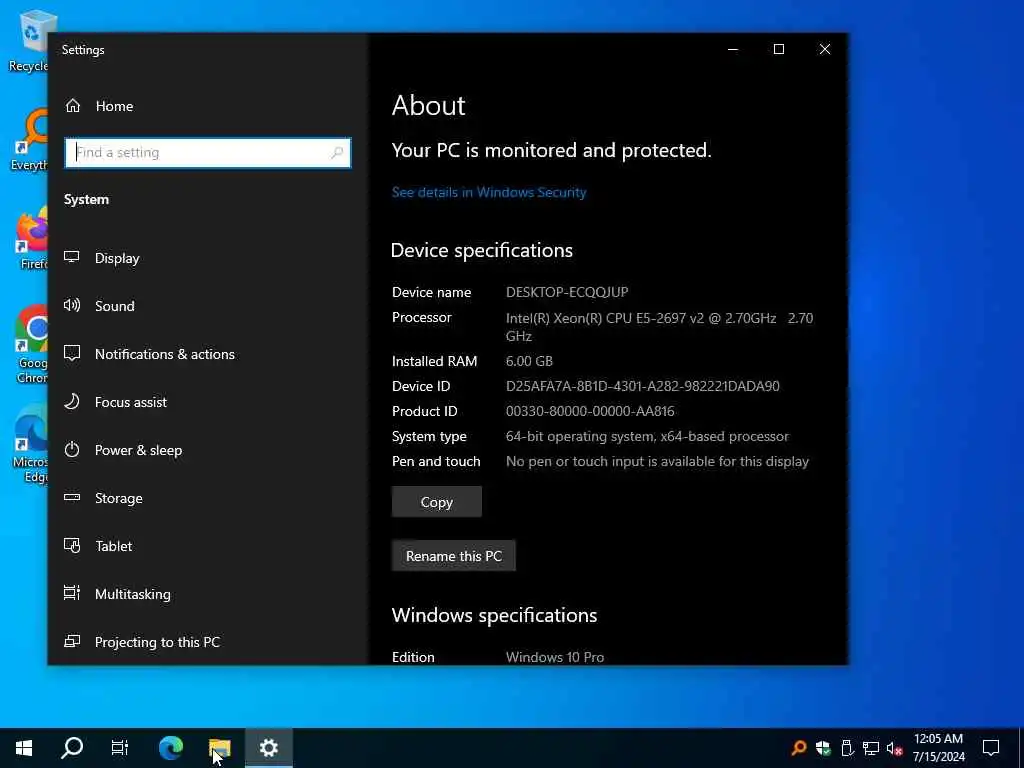Click the muted volume tray icon
The width and height of the screenshot is (1024, 768).
pos(895,748)
